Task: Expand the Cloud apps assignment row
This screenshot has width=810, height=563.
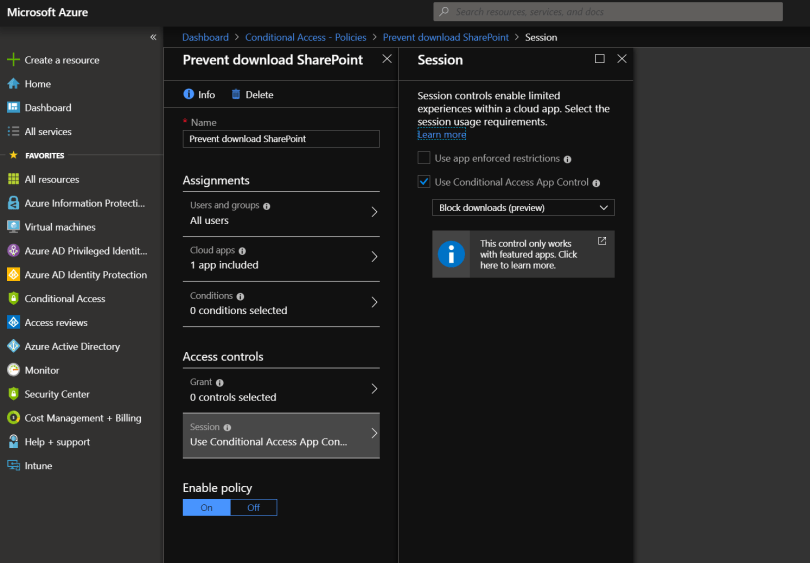Action: [x=281, y=257]
